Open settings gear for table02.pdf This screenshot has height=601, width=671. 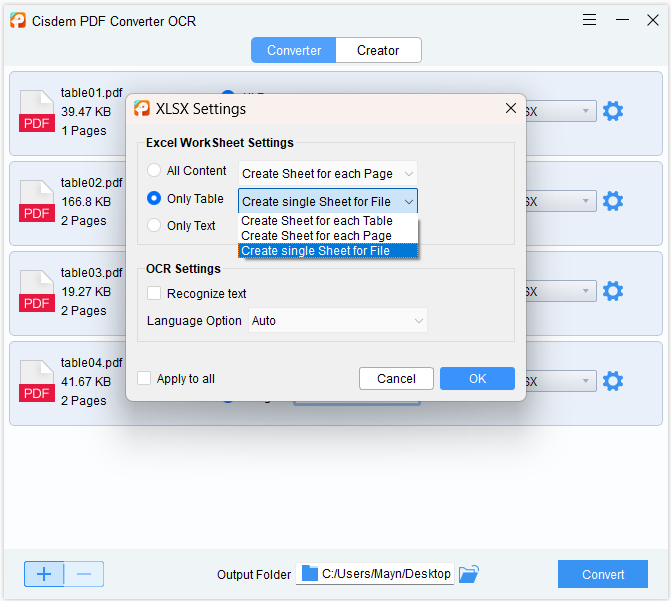tap(613, 201)
